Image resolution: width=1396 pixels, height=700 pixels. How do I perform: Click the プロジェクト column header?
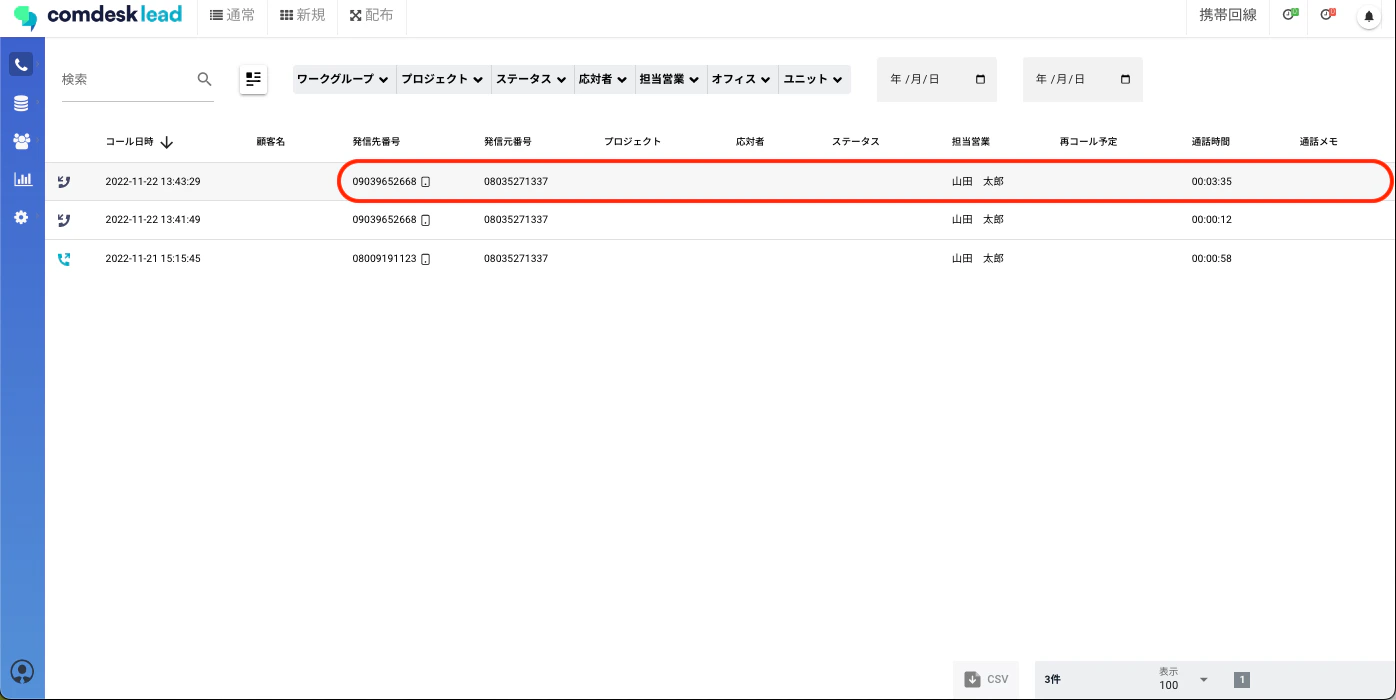point(633,142)
